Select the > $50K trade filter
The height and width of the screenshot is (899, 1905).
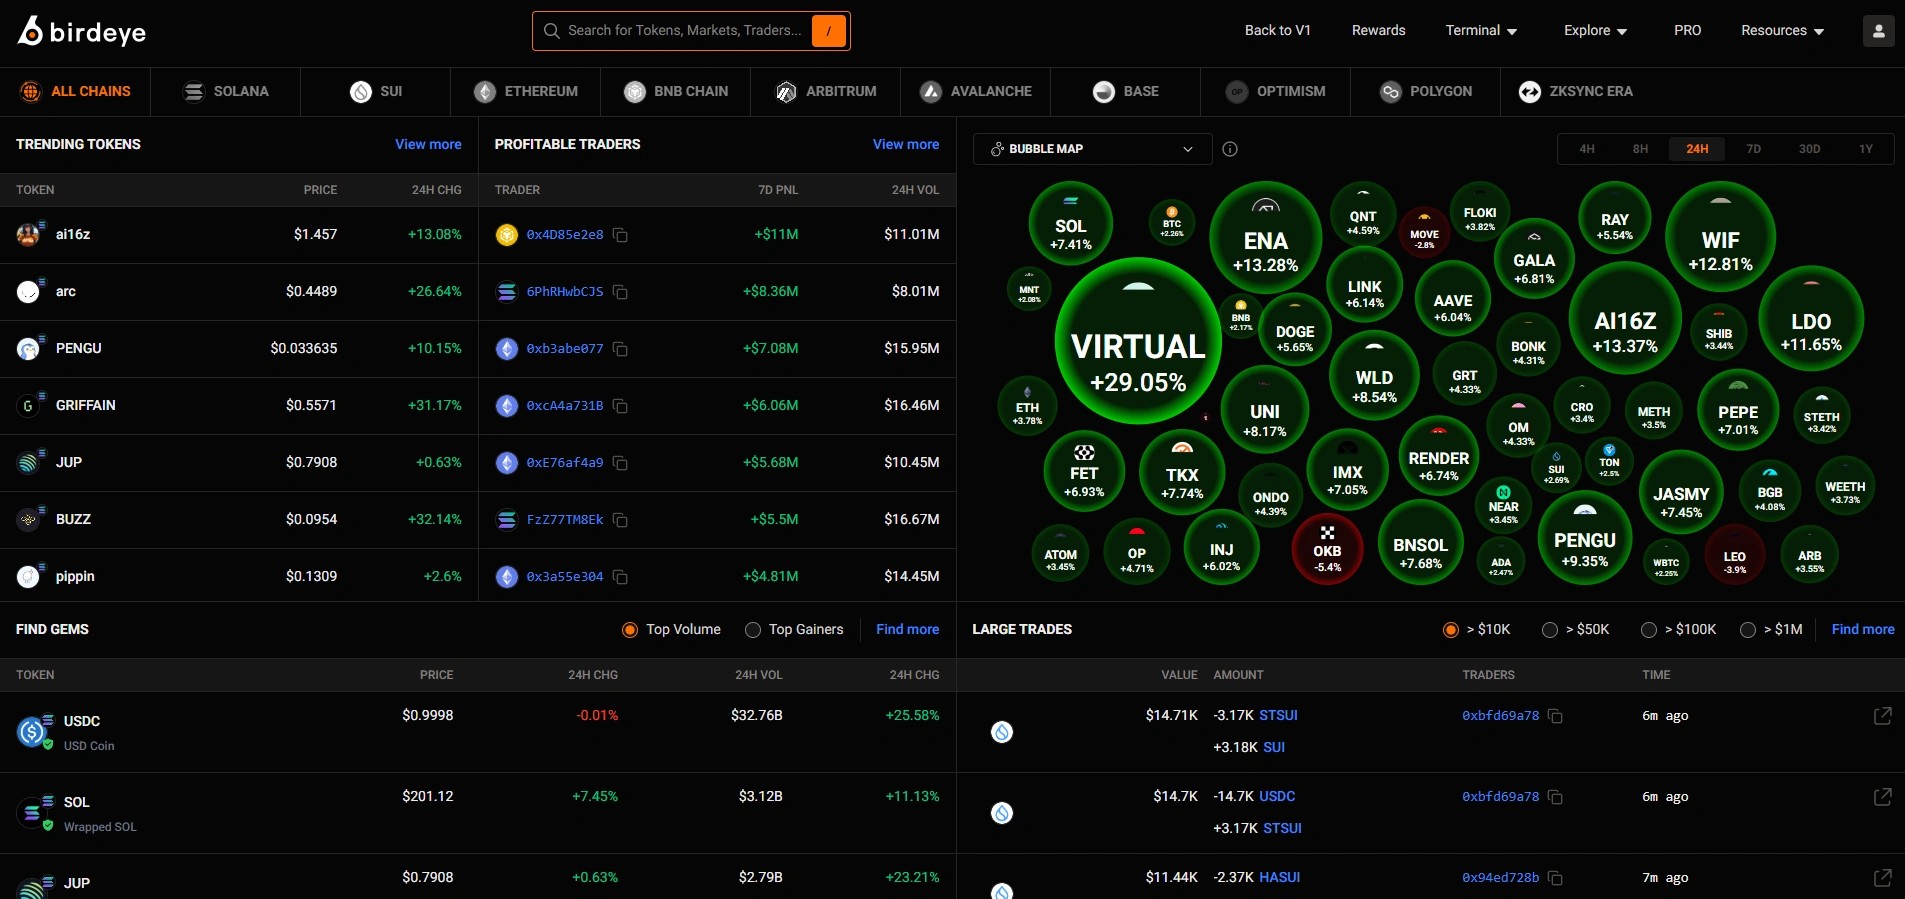[x=1550, y=630]
